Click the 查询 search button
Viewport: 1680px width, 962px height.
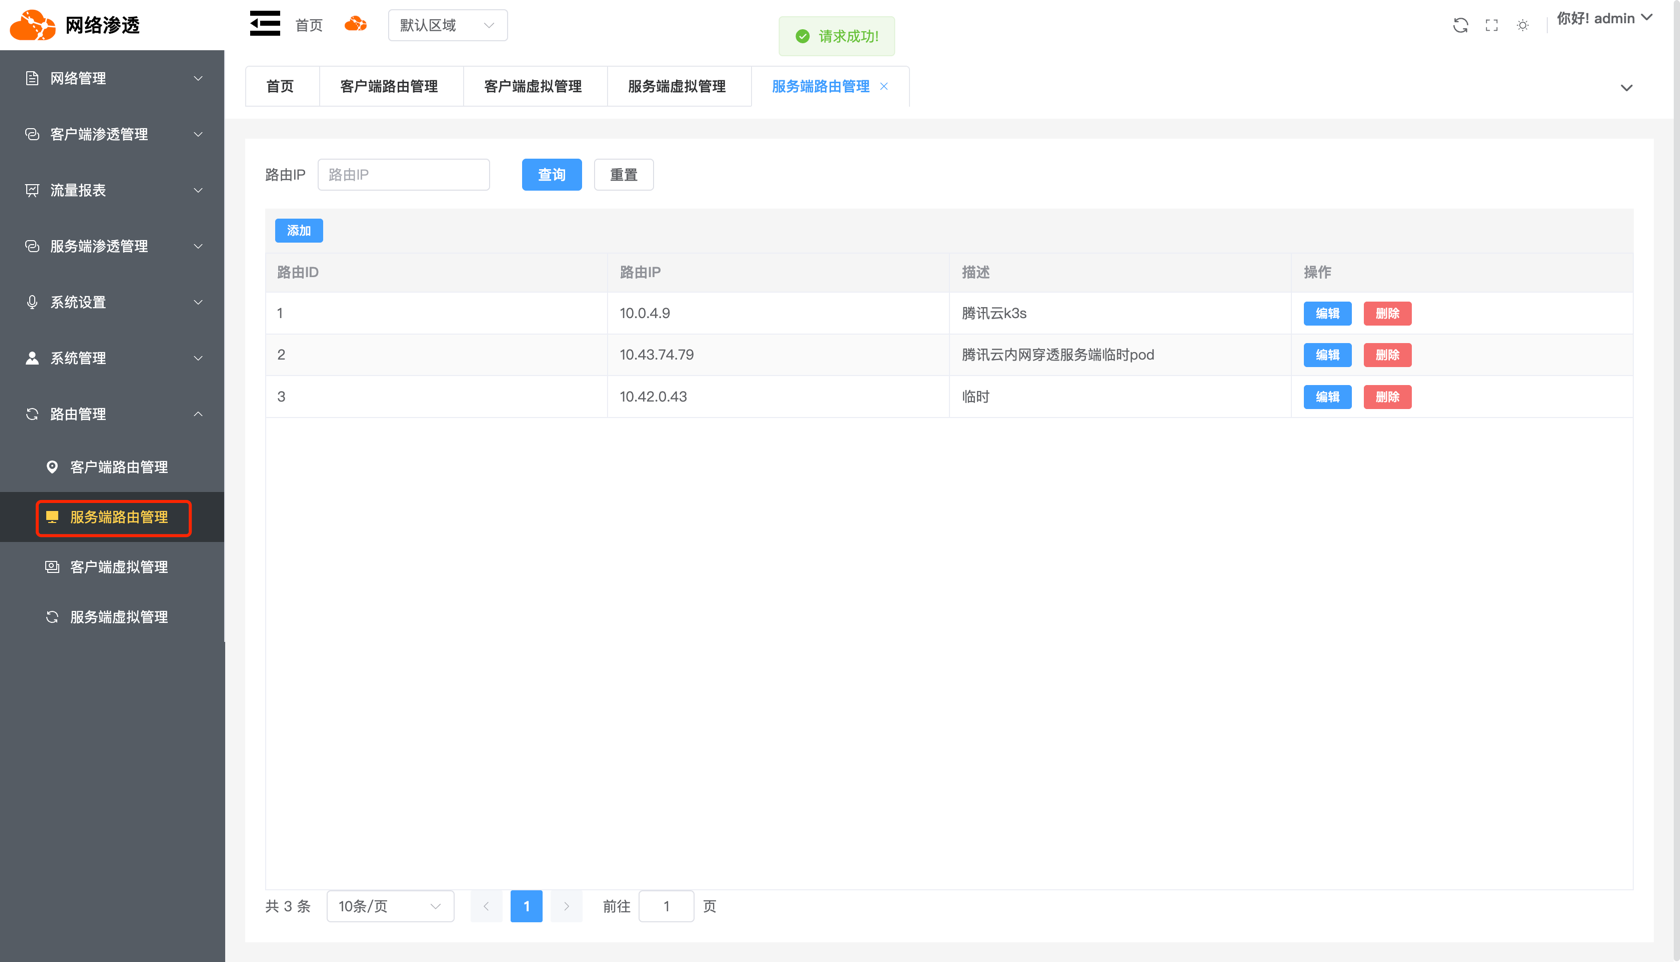(x=551, y=175)
